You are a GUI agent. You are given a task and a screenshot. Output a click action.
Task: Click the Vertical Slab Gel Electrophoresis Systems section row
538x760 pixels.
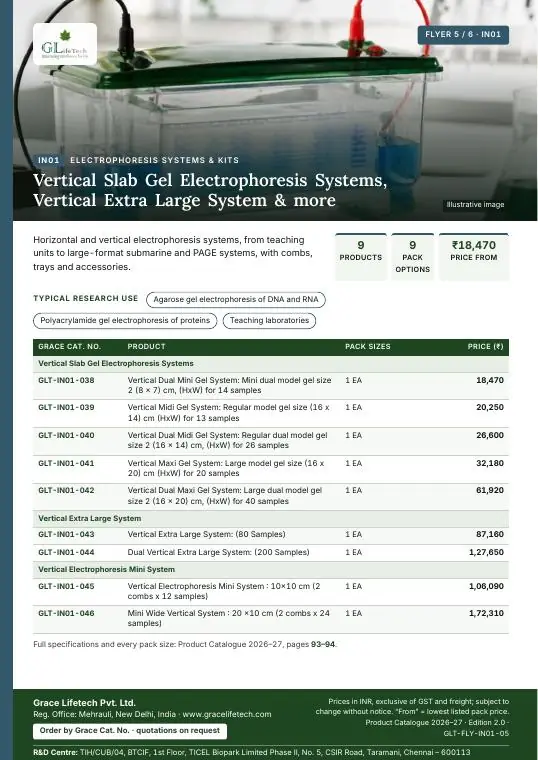tap(271, 364)
